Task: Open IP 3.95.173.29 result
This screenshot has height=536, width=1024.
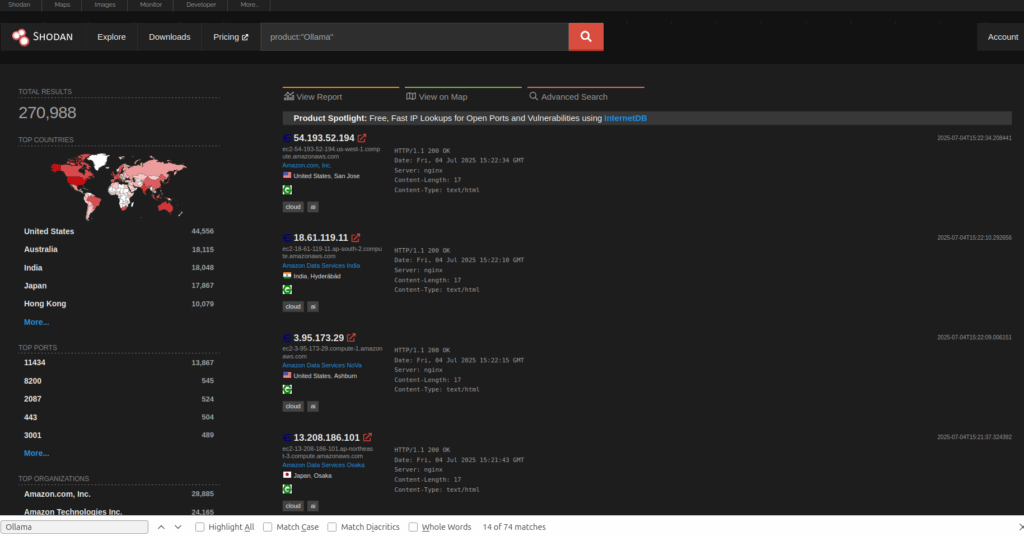Action: (319, 338)
